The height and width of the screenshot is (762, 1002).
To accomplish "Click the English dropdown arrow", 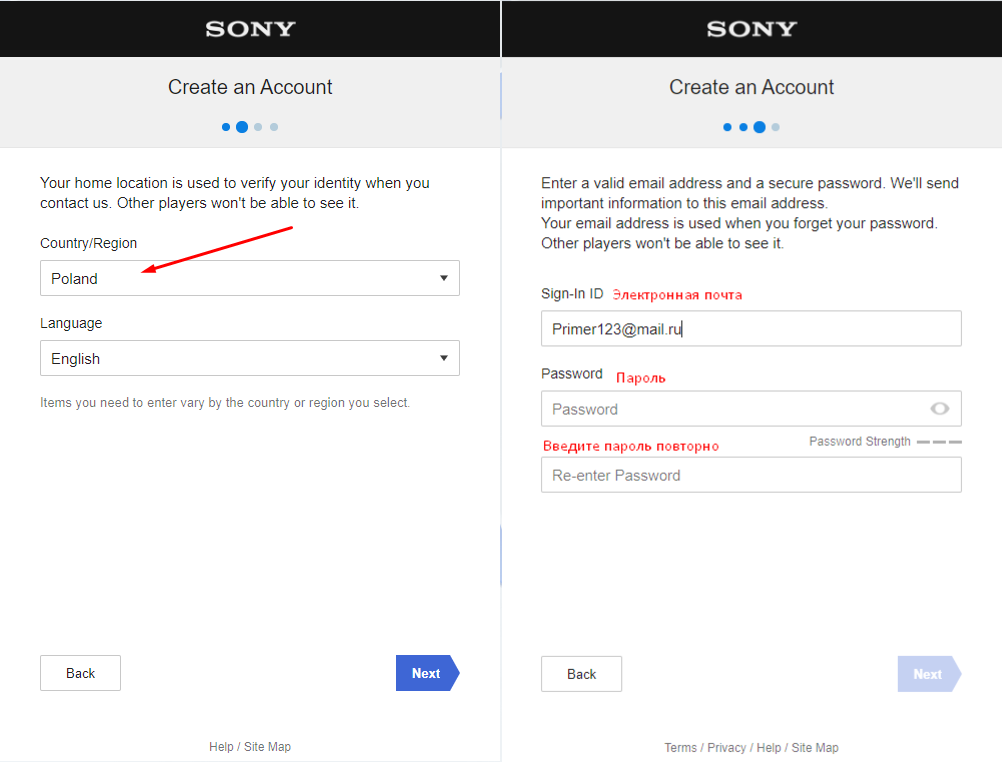I will (444, 358).
